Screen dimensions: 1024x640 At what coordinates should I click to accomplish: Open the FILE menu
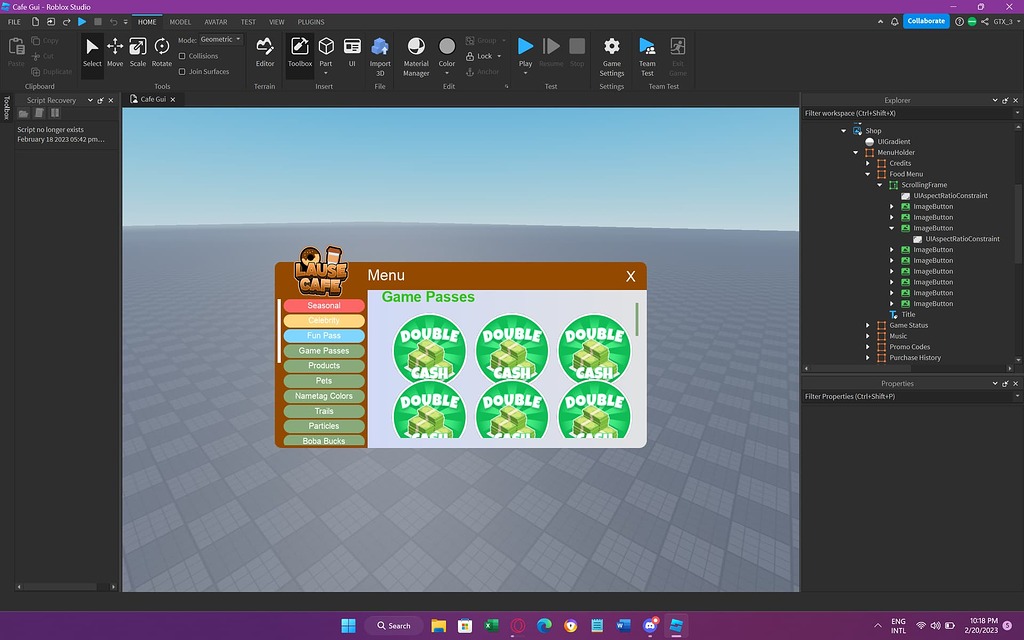point(14,22)
